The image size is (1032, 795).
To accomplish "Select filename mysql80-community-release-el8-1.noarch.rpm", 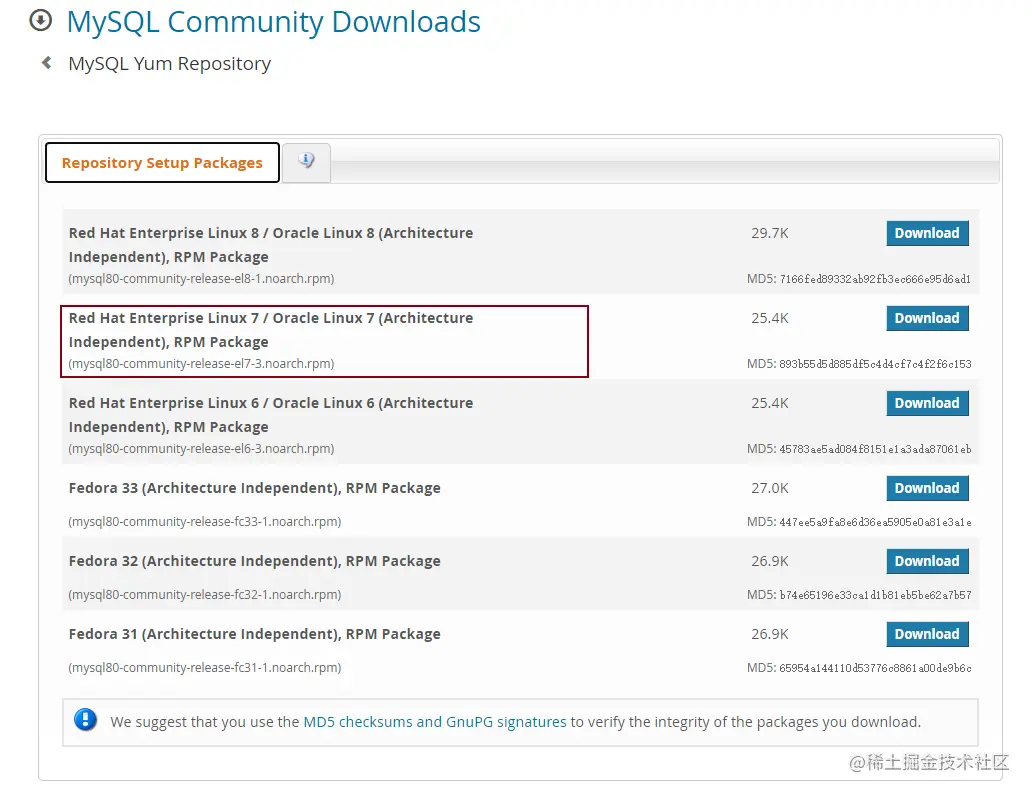I will tap(201, 278).
